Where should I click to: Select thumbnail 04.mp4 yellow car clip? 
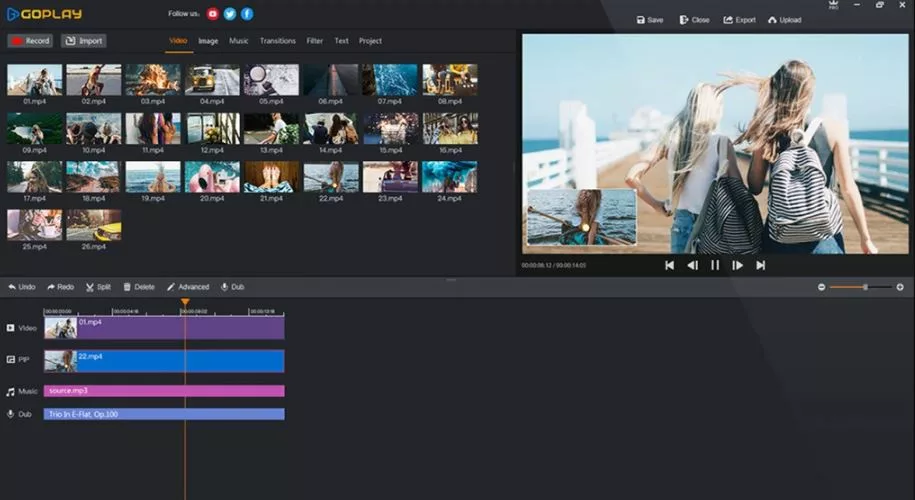(212, 80)
